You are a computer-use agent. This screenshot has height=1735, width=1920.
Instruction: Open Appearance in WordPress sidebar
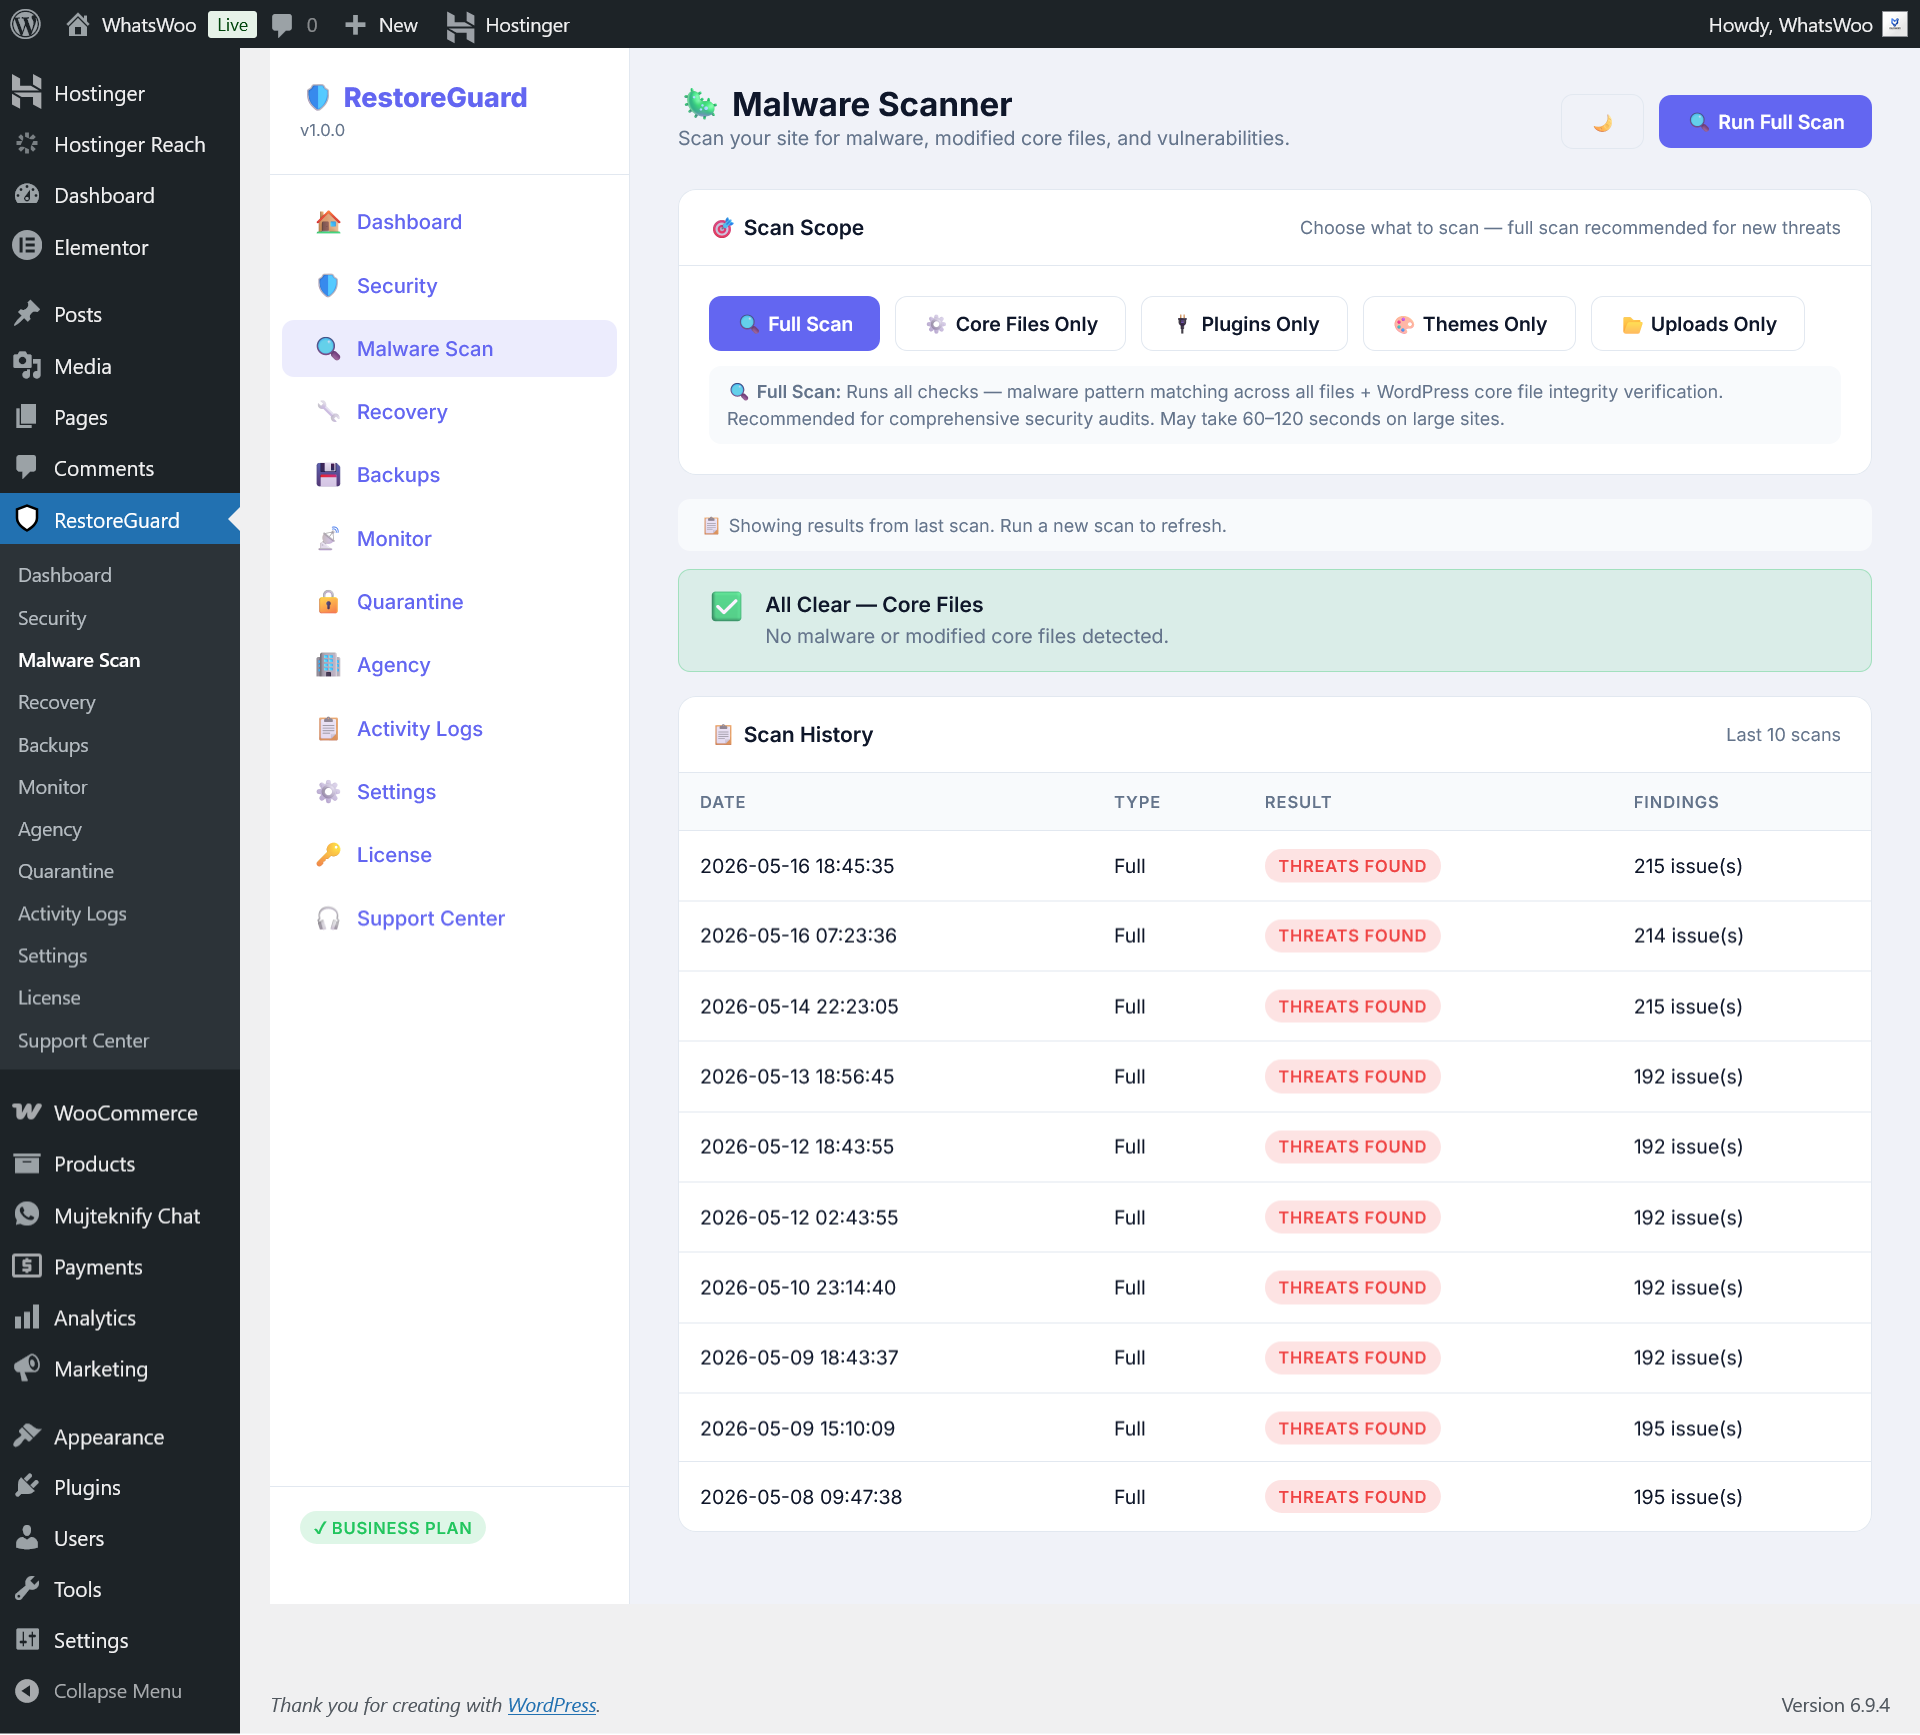(x=120, y=1437)
